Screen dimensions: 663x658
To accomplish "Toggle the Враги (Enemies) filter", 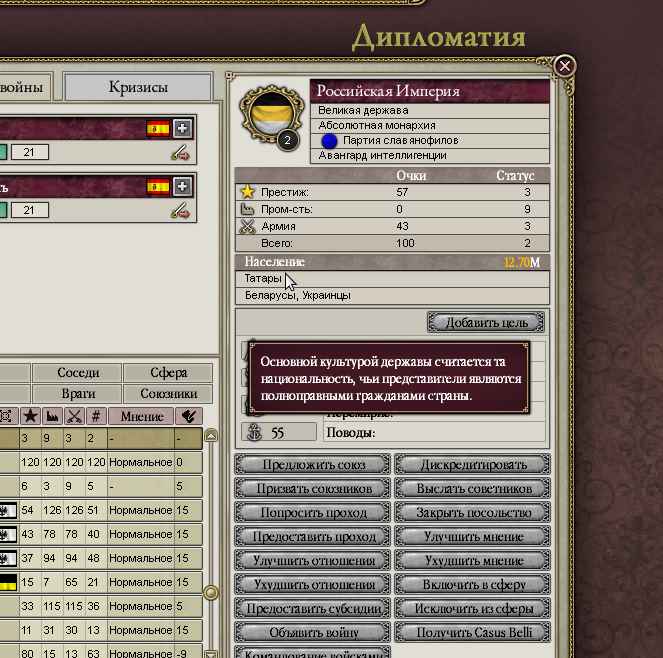I will coord(77,394).
